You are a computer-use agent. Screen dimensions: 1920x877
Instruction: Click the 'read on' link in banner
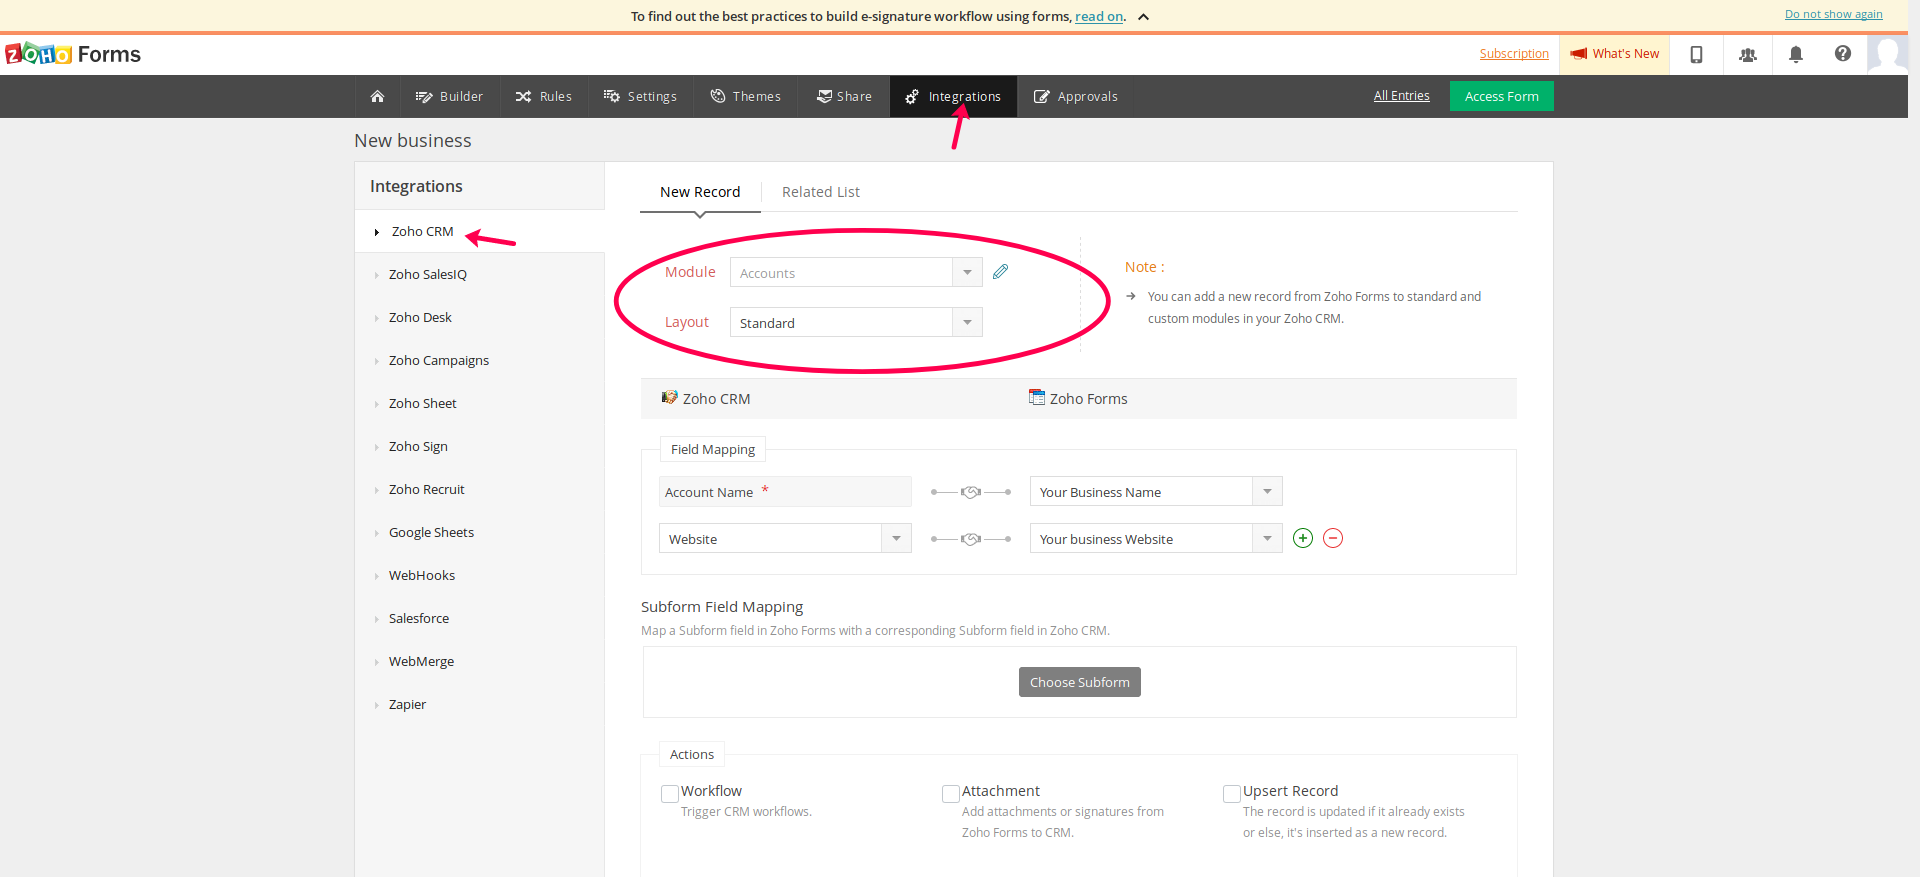1099,16
